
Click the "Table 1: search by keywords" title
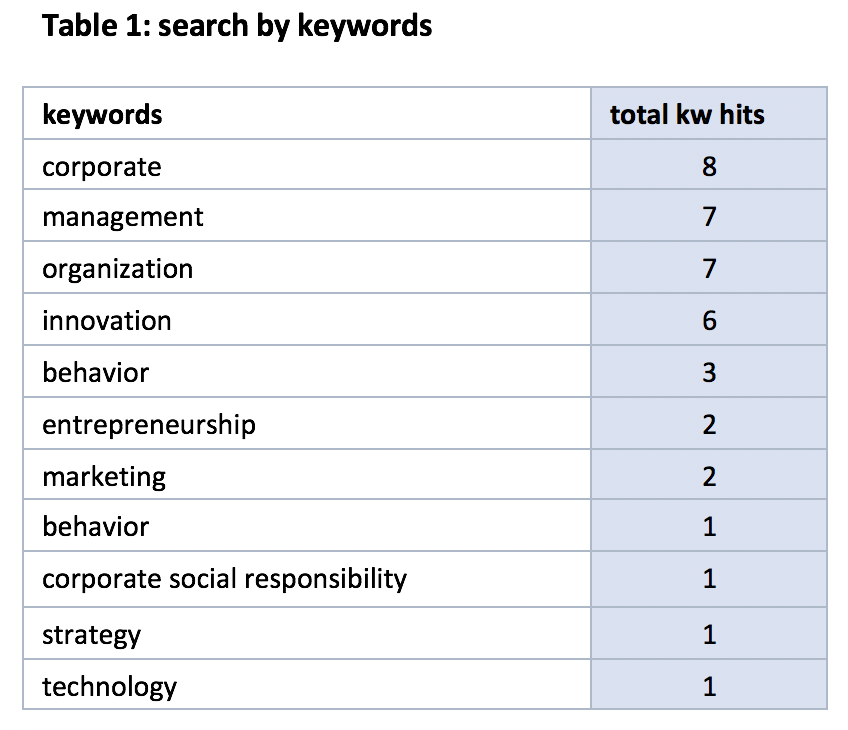tap(237, 27)
